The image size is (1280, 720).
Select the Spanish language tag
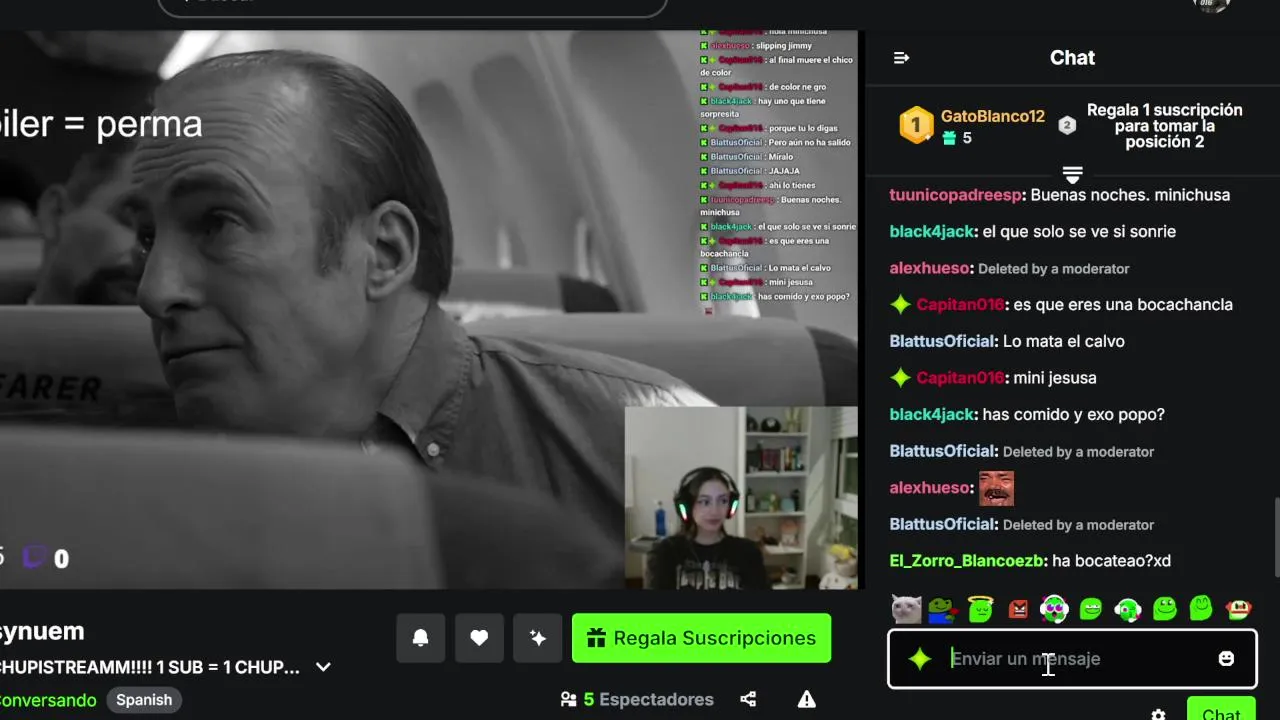tap(144, 700)
